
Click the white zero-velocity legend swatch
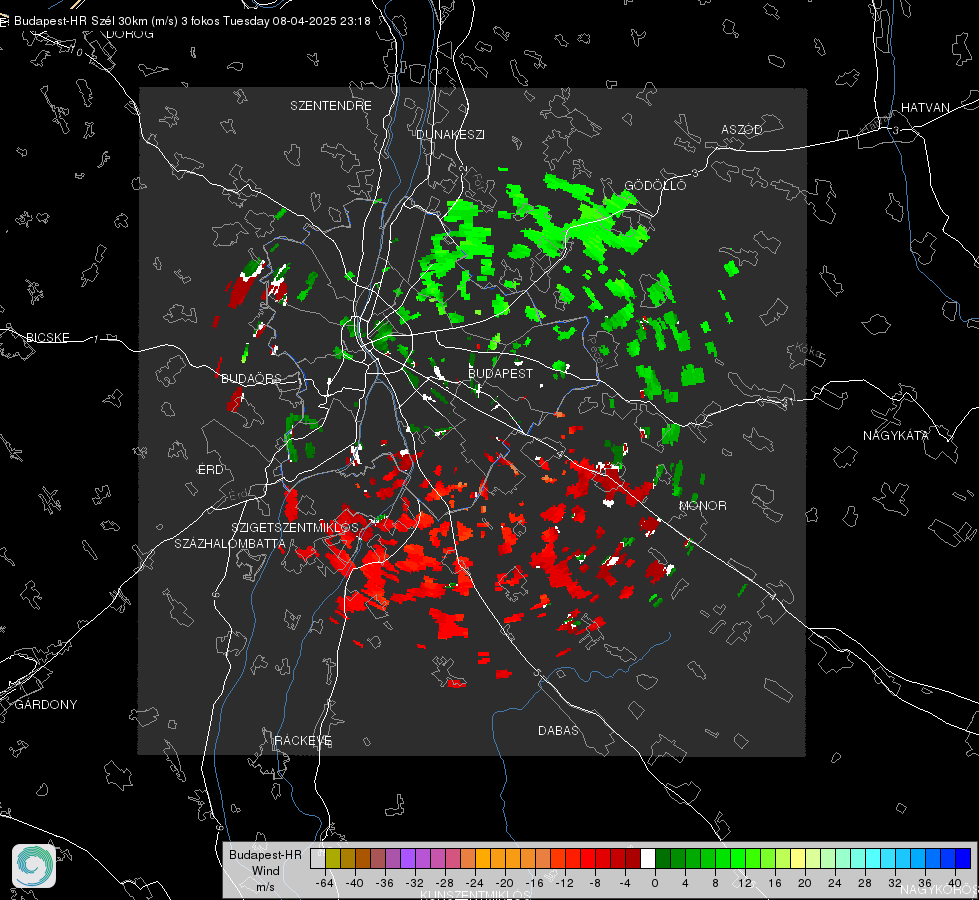[x=648, y=859]
